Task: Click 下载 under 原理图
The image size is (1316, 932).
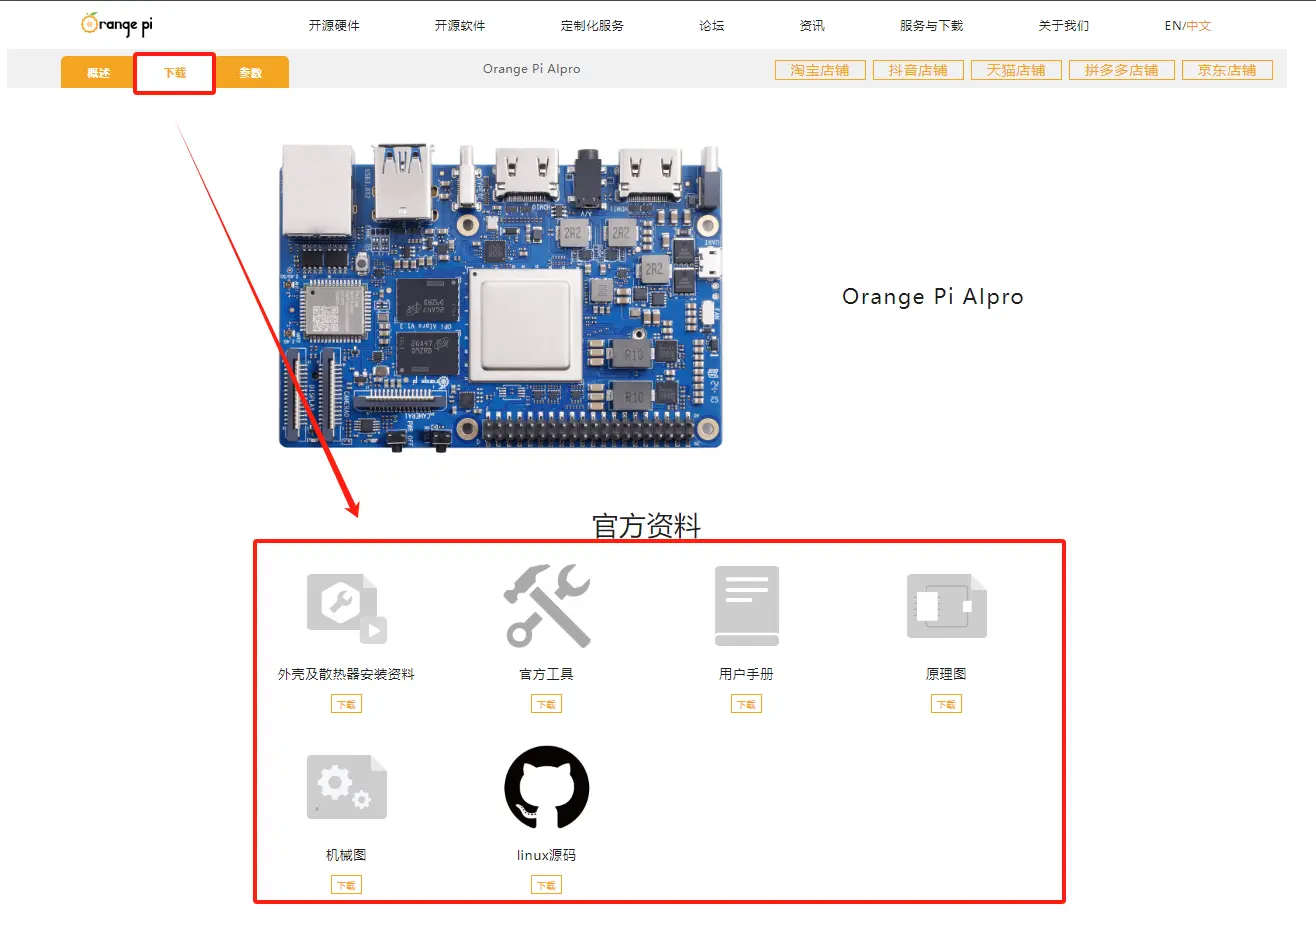Action: pyautogui.click(x=946, y=704)
